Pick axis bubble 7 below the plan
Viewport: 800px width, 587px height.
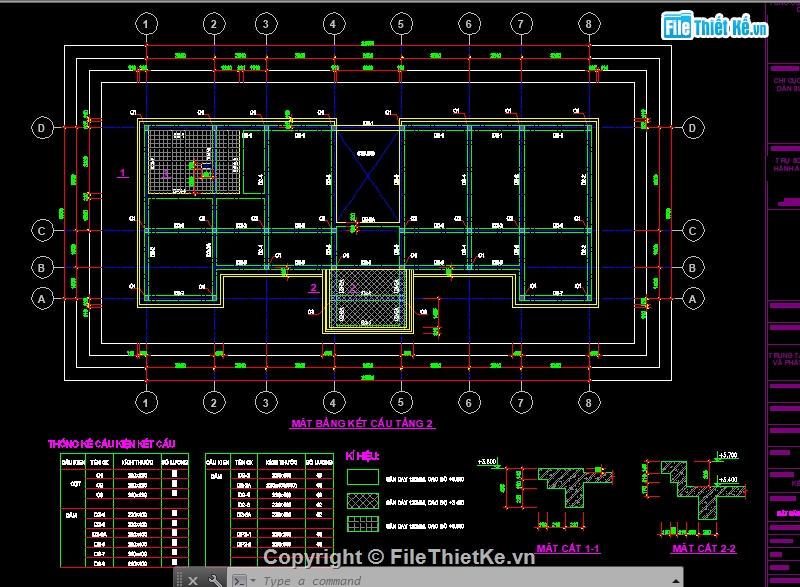(521, 403)
